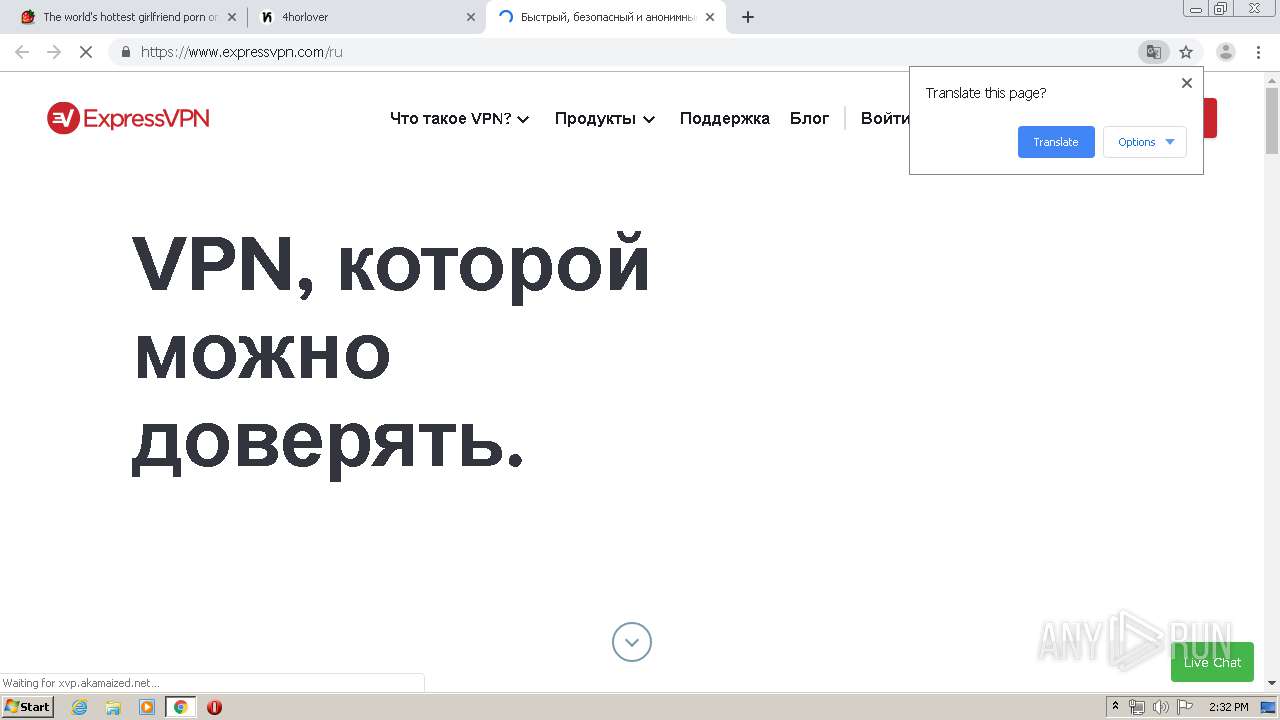Open the media player taskbar icon
The height and width of the screenshot is (720, 1280).
(147, 707)
